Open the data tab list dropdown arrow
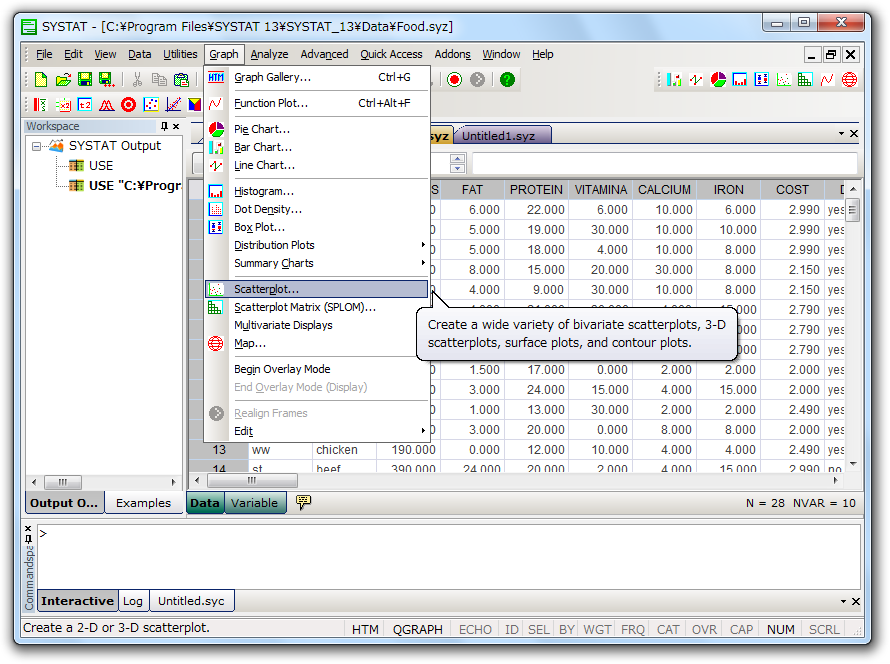The height and width of the screenshot is (664, 890). pyautogui.click(x=841, y=133)
